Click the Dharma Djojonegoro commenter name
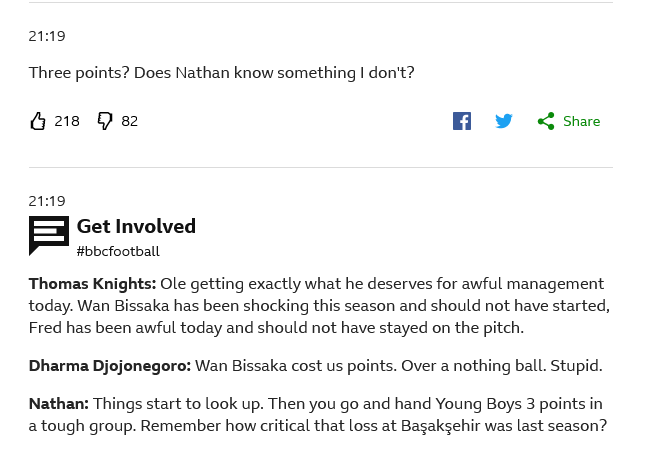 coord(109,366)
